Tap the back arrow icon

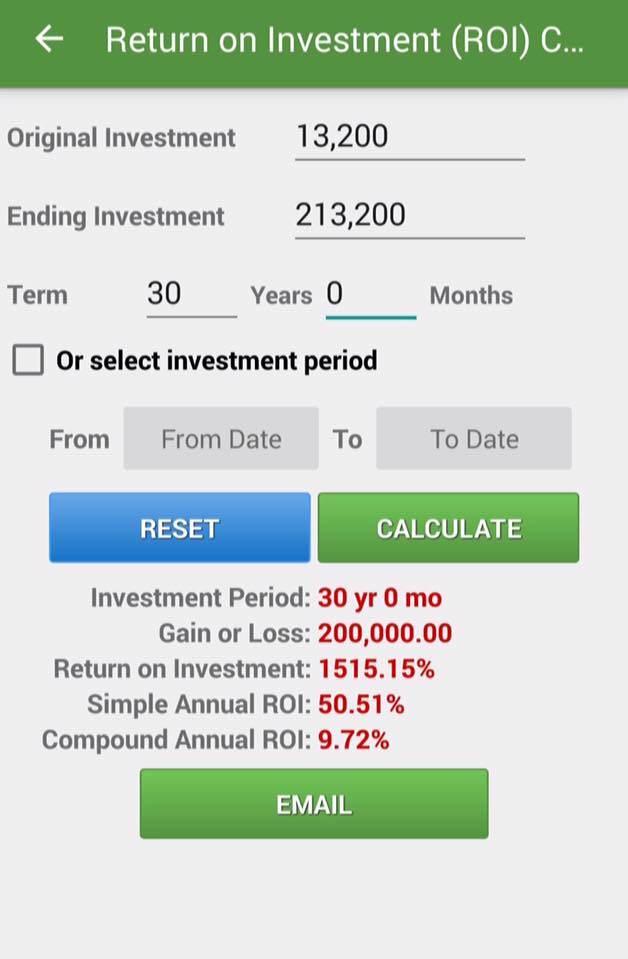point(50,40)
